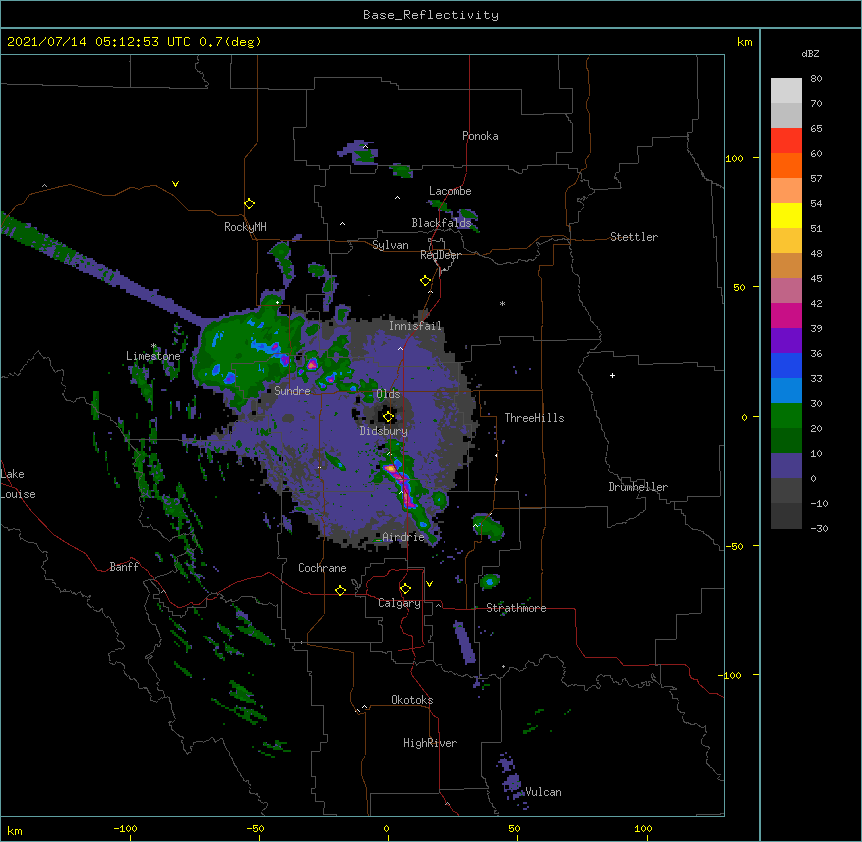
Task: Pick the slate purple 0-10 dBZ legend swatch
Action: (x=786, y=466)
